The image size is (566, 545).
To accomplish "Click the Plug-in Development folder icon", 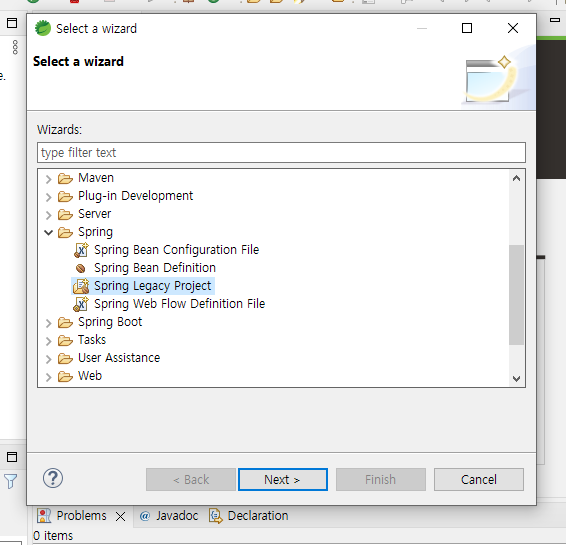I will (x=65, y=196).
